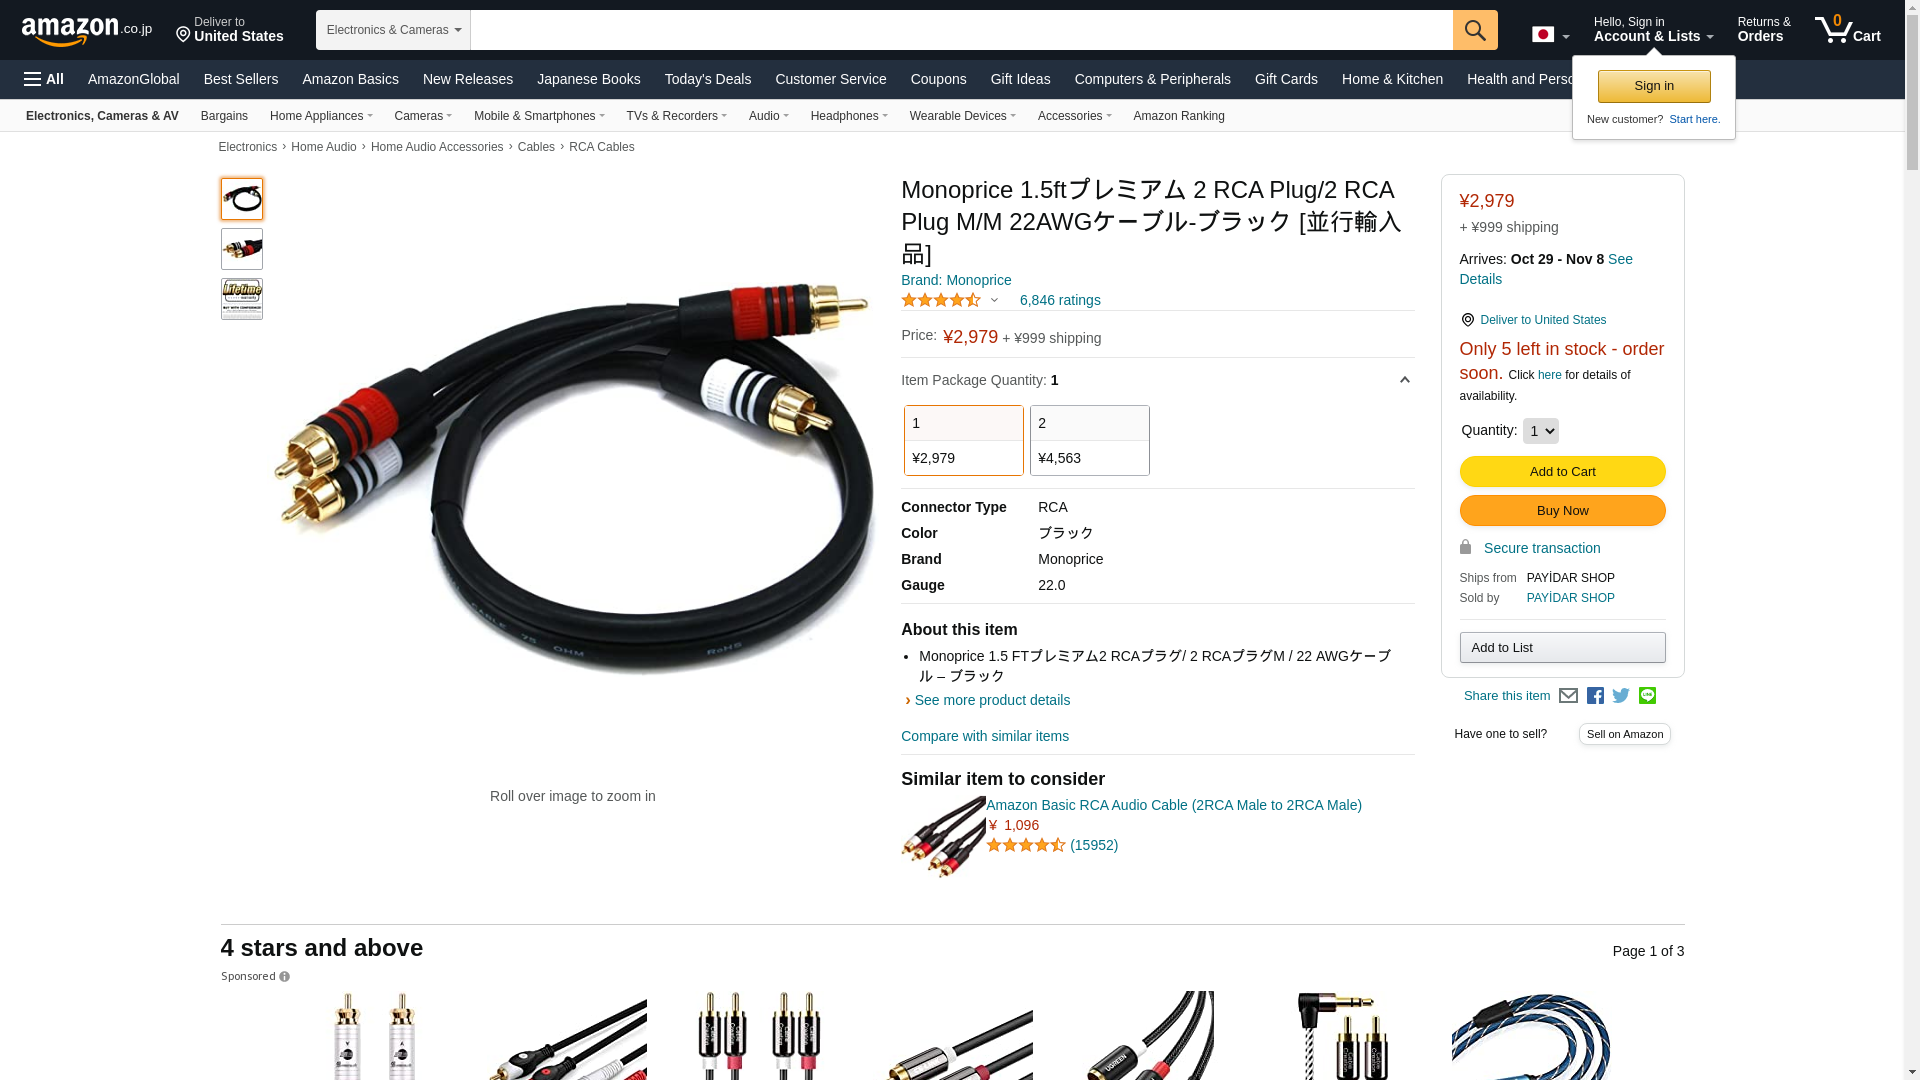The image size is (1920, 1080).
Task: Click the Amazon.co.jp logo
Action: 87,30
